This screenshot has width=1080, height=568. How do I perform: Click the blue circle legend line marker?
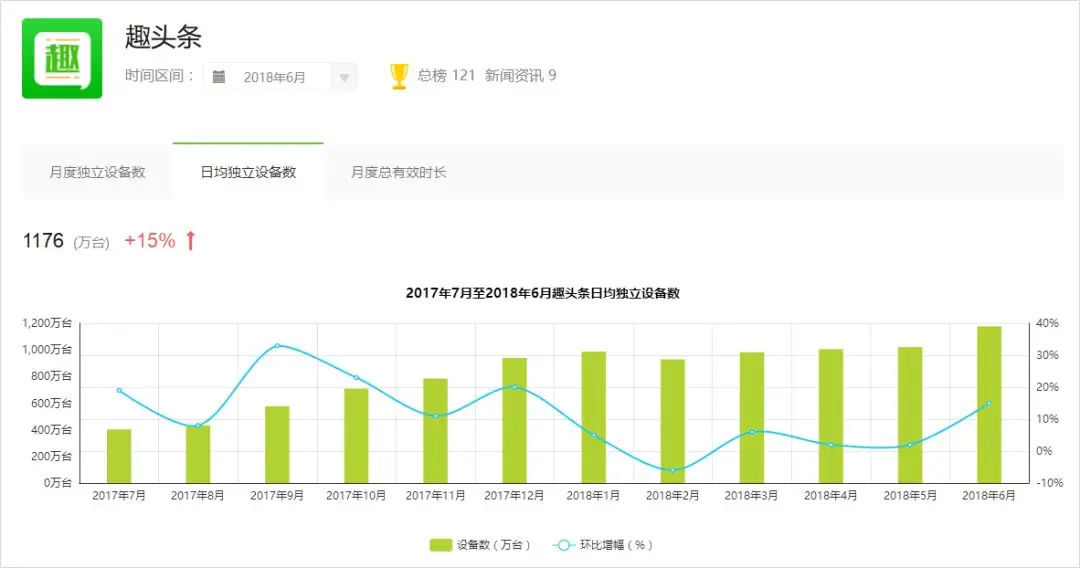(563, 545)
